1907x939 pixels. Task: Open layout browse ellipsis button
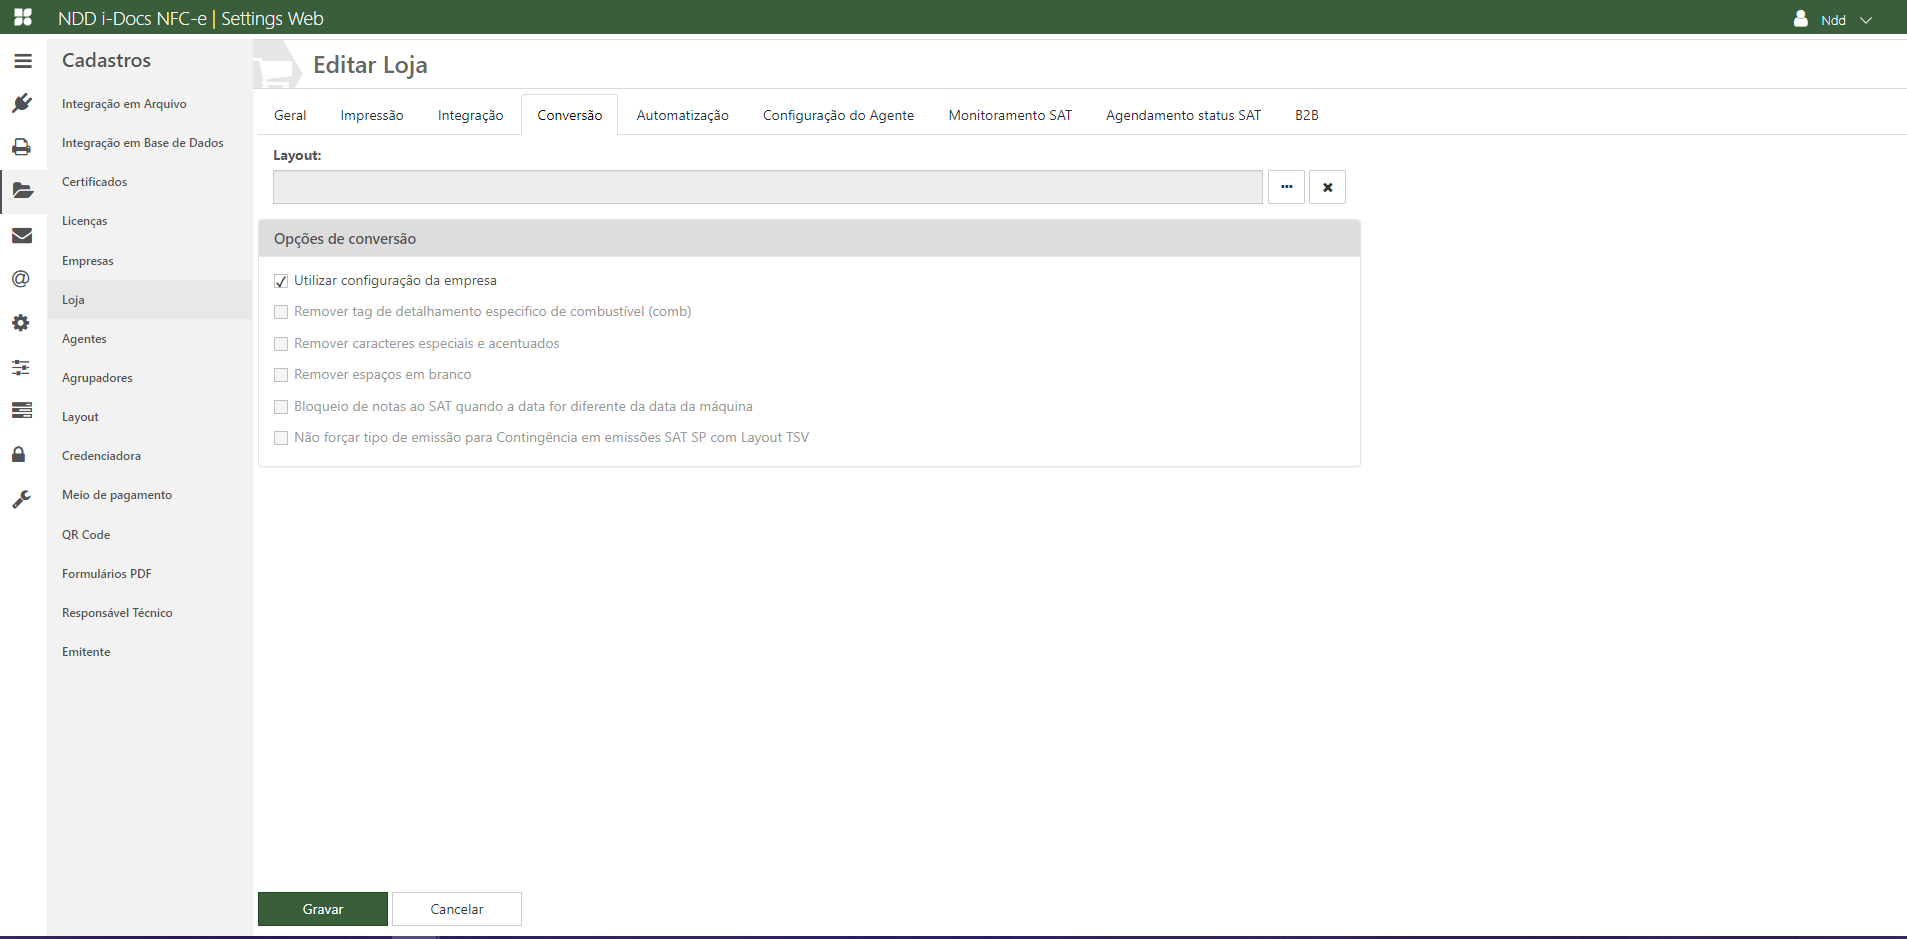coord(1286,187)
